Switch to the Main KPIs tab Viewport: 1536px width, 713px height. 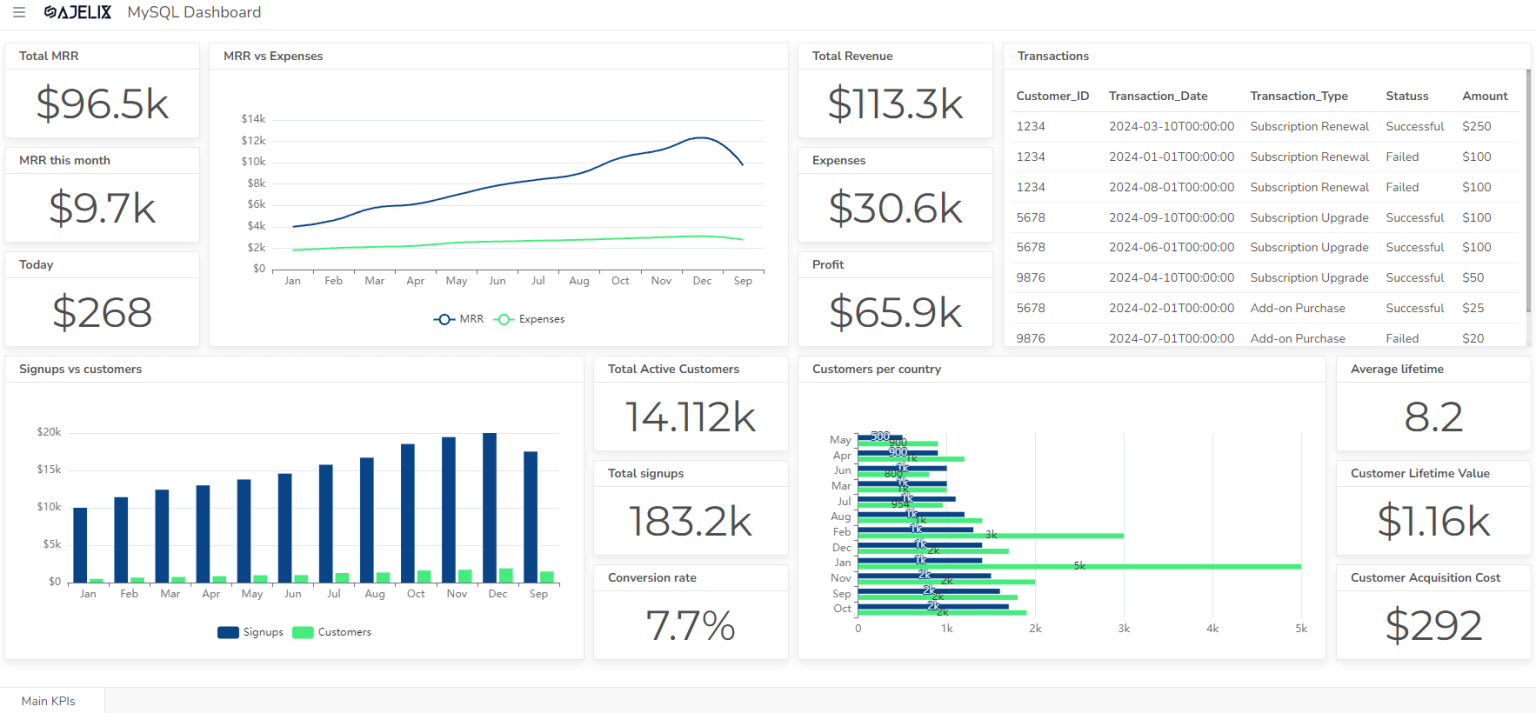pyautogui.click(x=48, y=701)
